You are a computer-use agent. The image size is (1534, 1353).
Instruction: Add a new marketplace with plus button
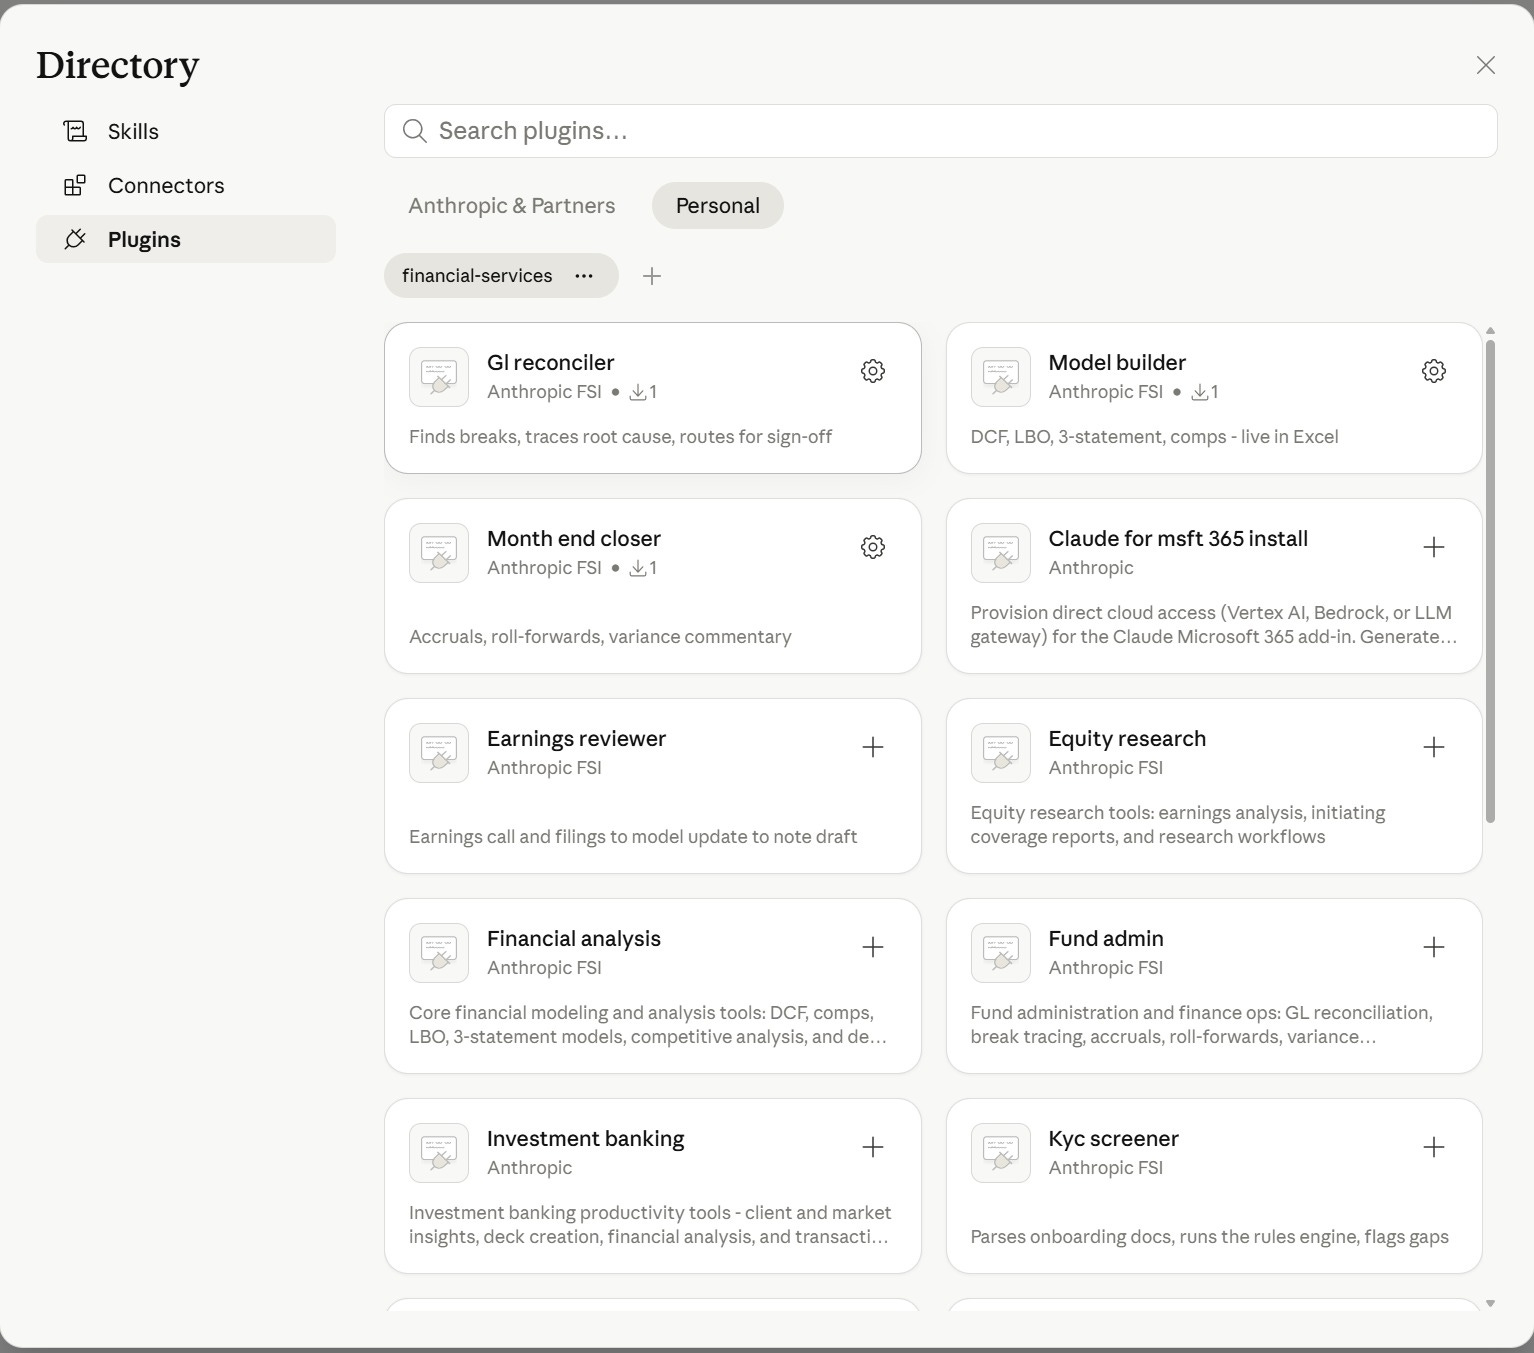(652, 276)
